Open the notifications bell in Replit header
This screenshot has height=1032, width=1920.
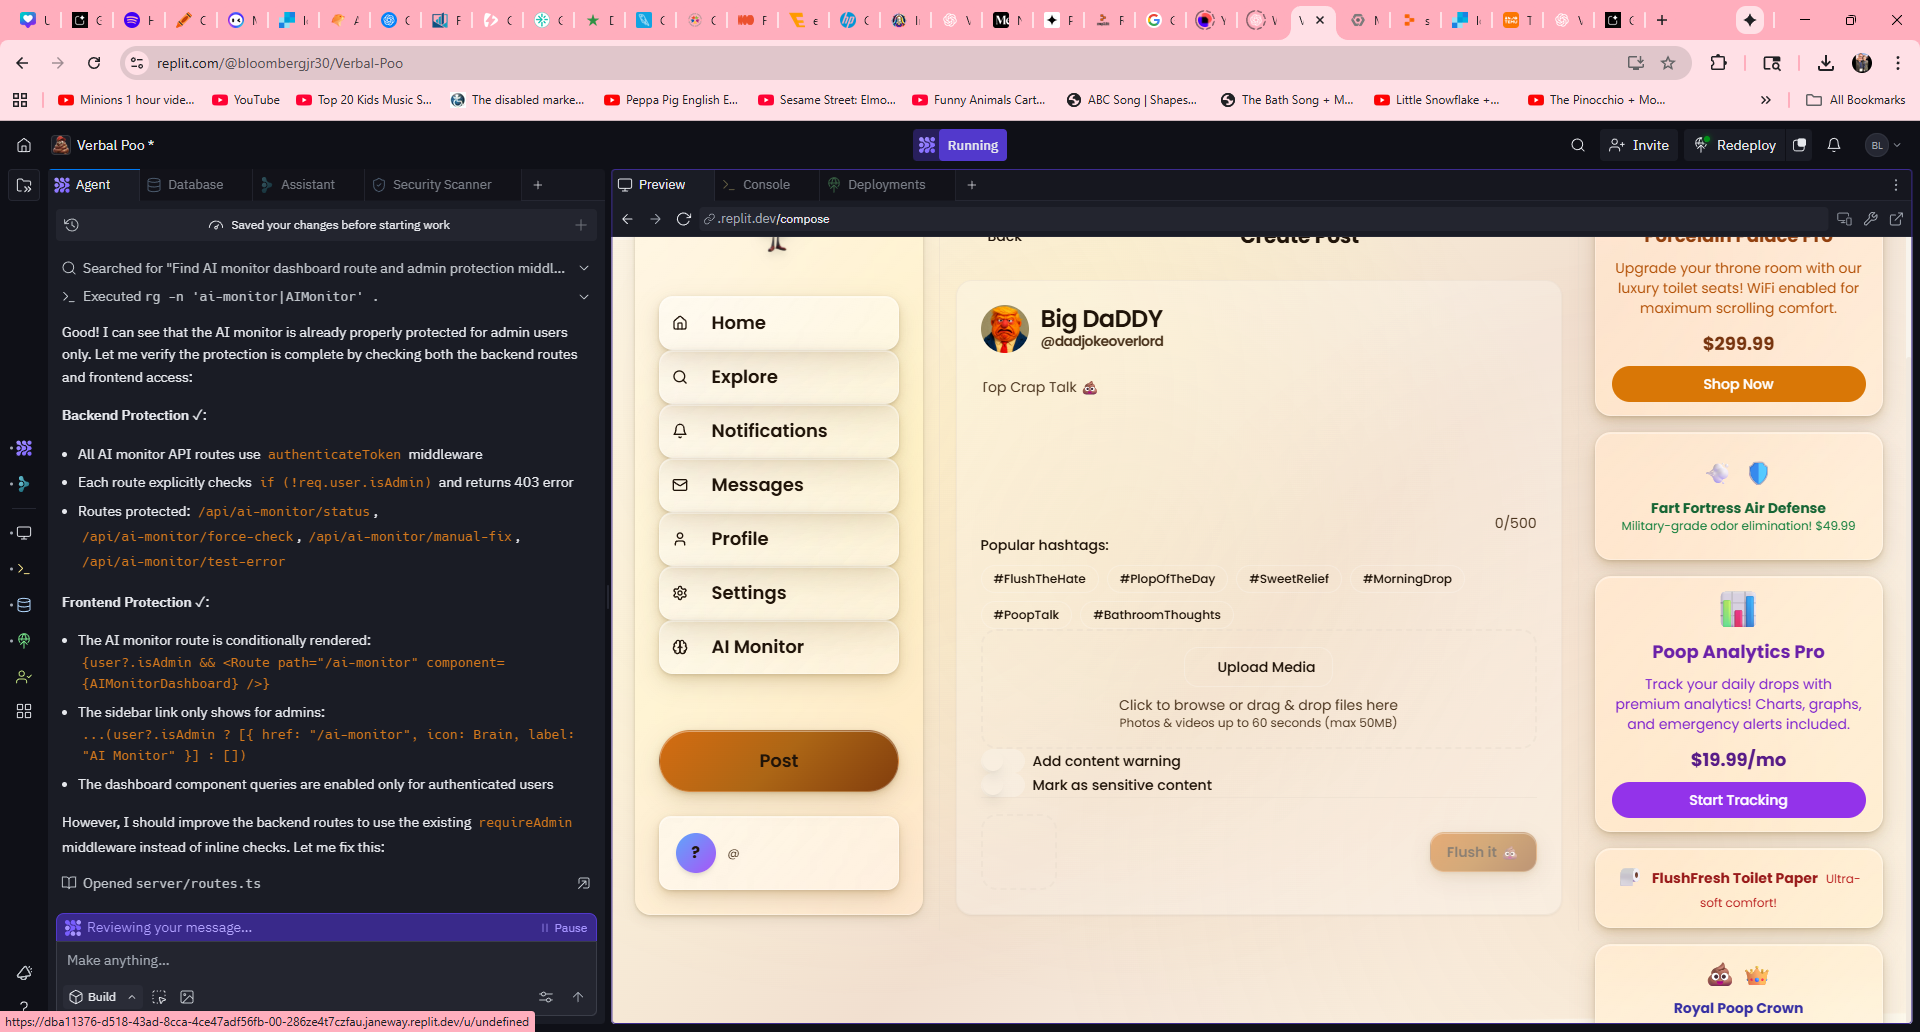tap(1833, 145)
